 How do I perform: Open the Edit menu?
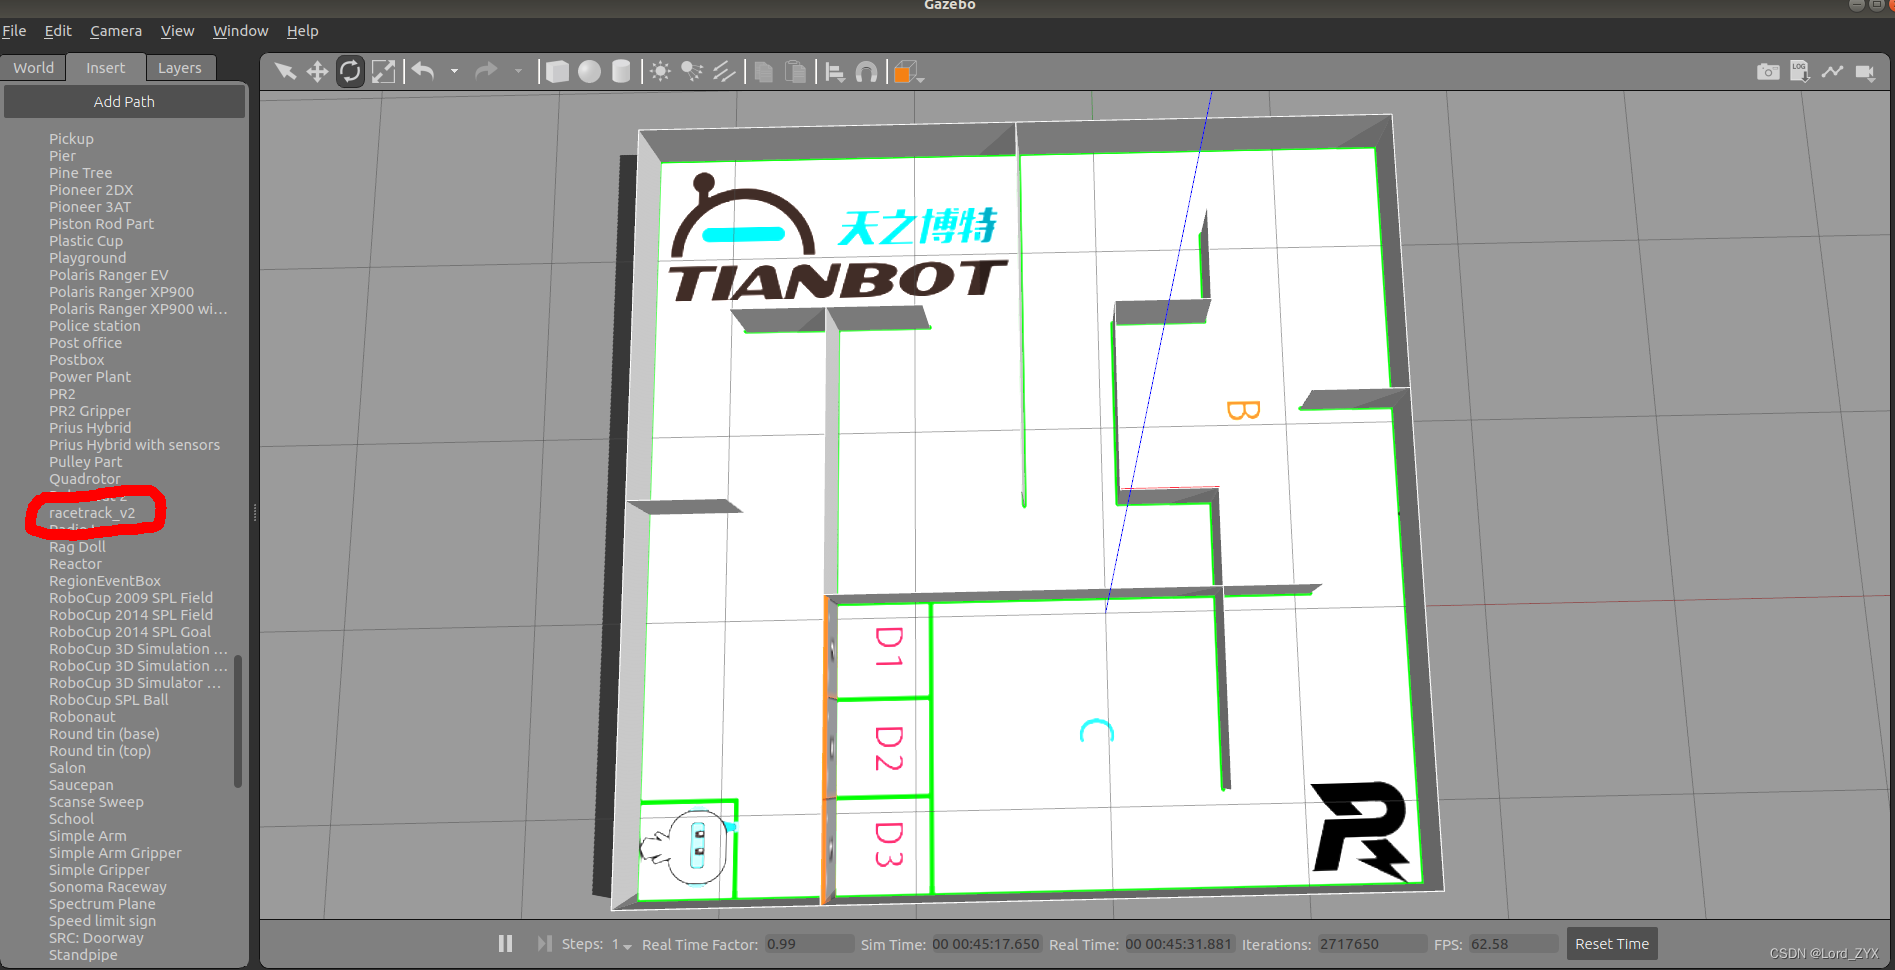point(58,31)
